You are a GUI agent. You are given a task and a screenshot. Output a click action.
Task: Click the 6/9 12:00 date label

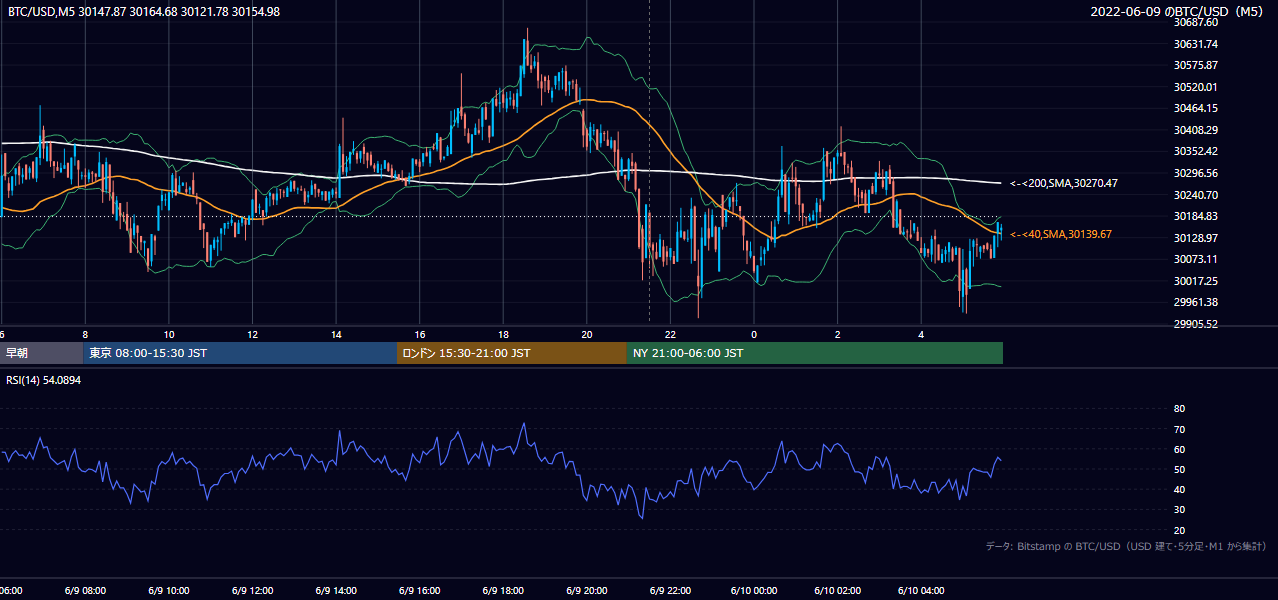pos(253,591)
